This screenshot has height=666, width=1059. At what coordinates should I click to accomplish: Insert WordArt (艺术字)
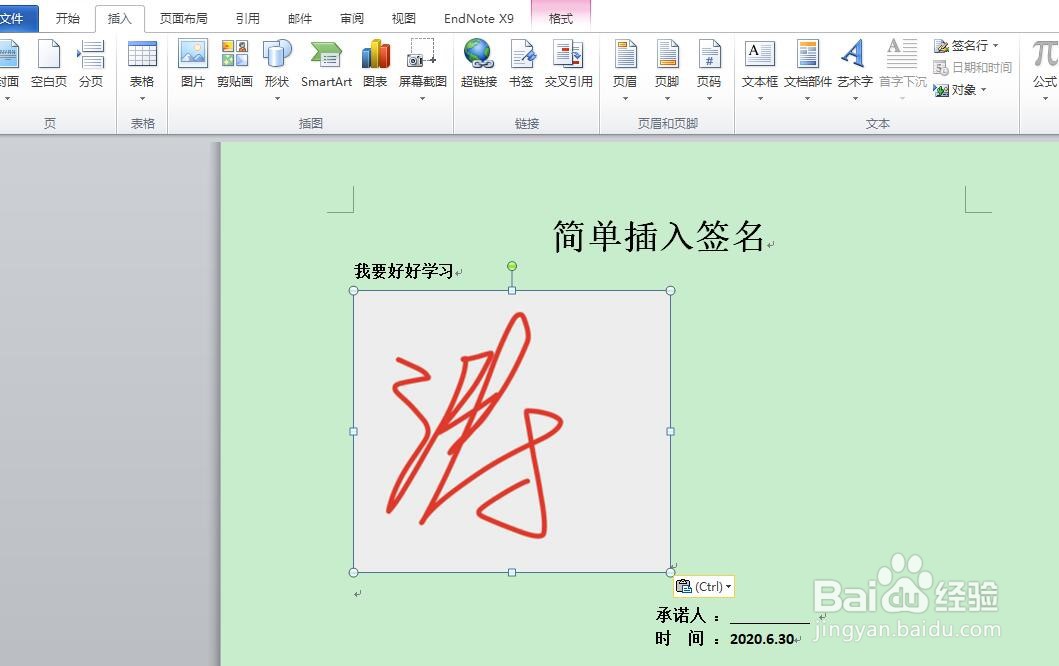[x=854, y=62]
